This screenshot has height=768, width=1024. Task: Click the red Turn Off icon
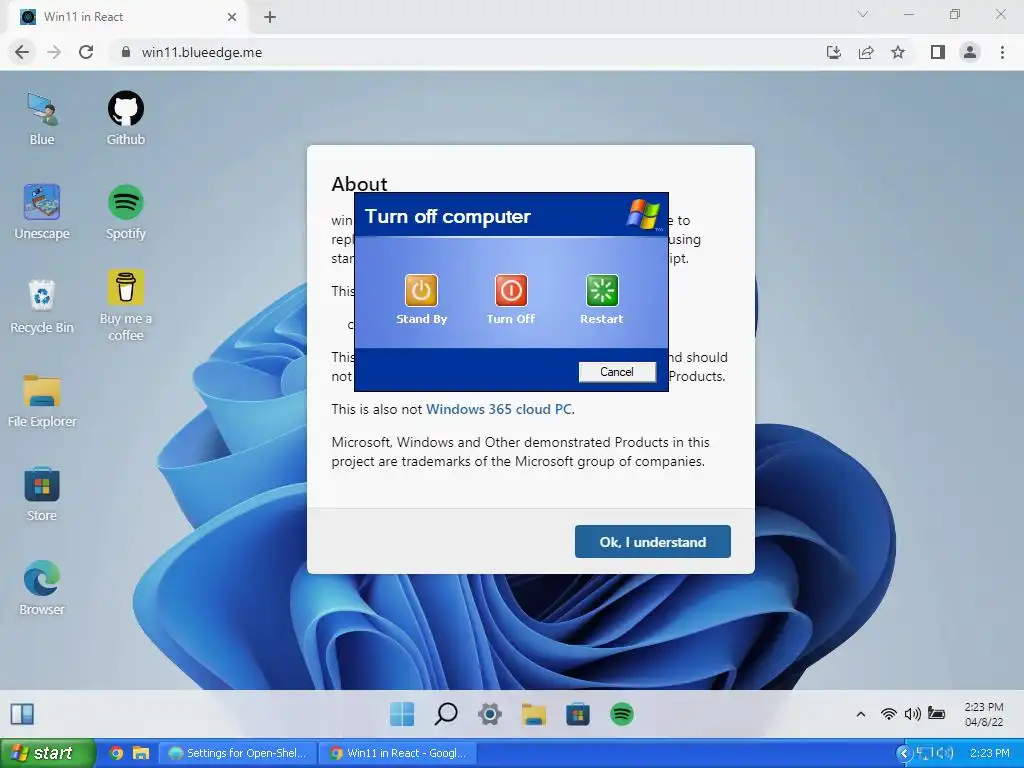511,291
